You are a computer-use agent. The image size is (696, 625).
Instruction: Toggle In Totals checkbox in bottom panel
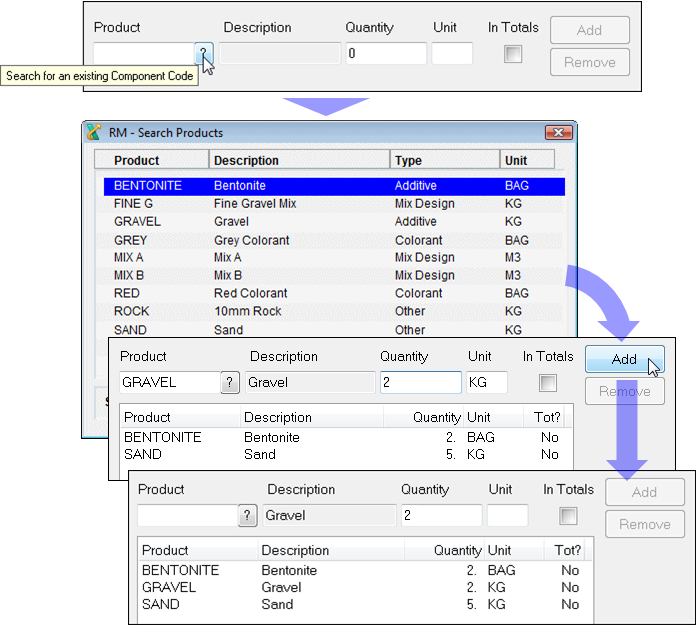[568, 516]
